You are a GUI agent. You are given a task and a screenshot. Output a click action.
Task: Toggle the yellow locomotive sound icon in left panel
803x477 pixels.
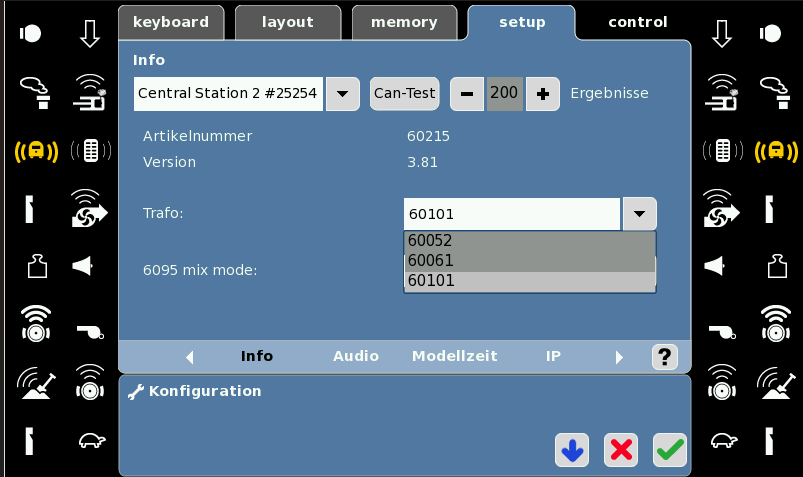click(x=36, y=151)
